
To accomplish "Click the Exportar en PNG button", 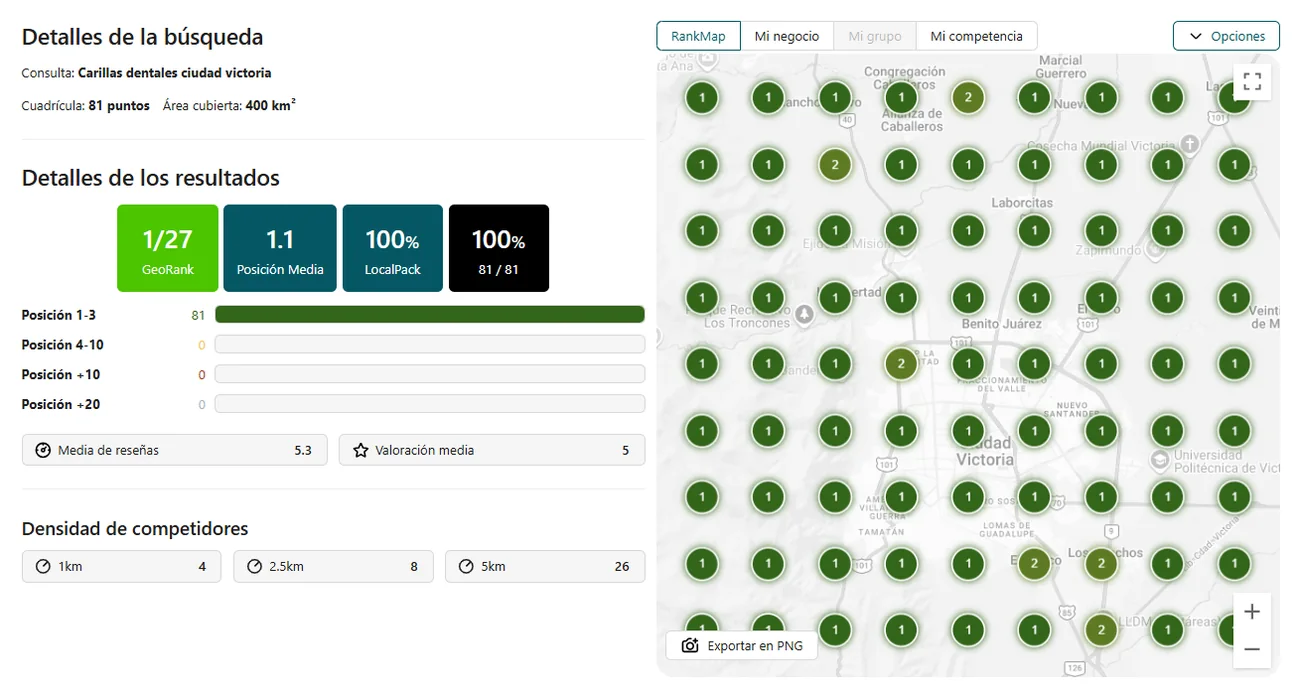I will point(742,646).
